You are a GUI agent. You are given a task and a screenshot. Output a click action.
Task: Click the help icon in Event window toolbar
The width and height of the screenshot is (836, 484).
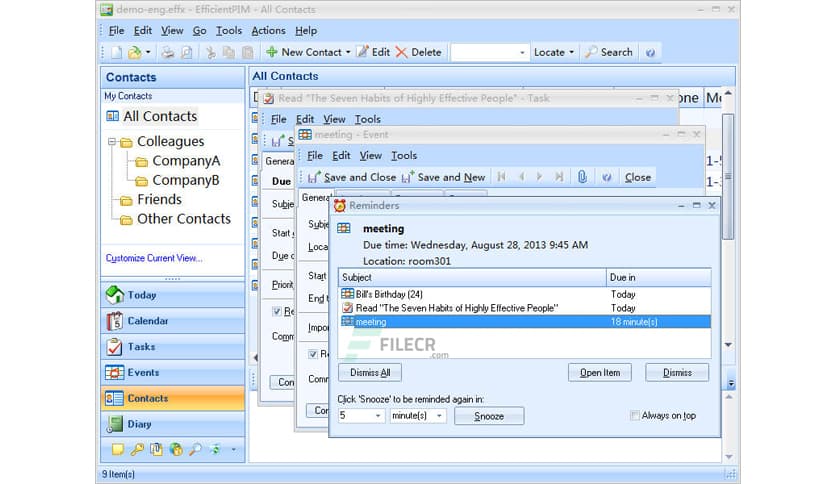pos(607,177)
